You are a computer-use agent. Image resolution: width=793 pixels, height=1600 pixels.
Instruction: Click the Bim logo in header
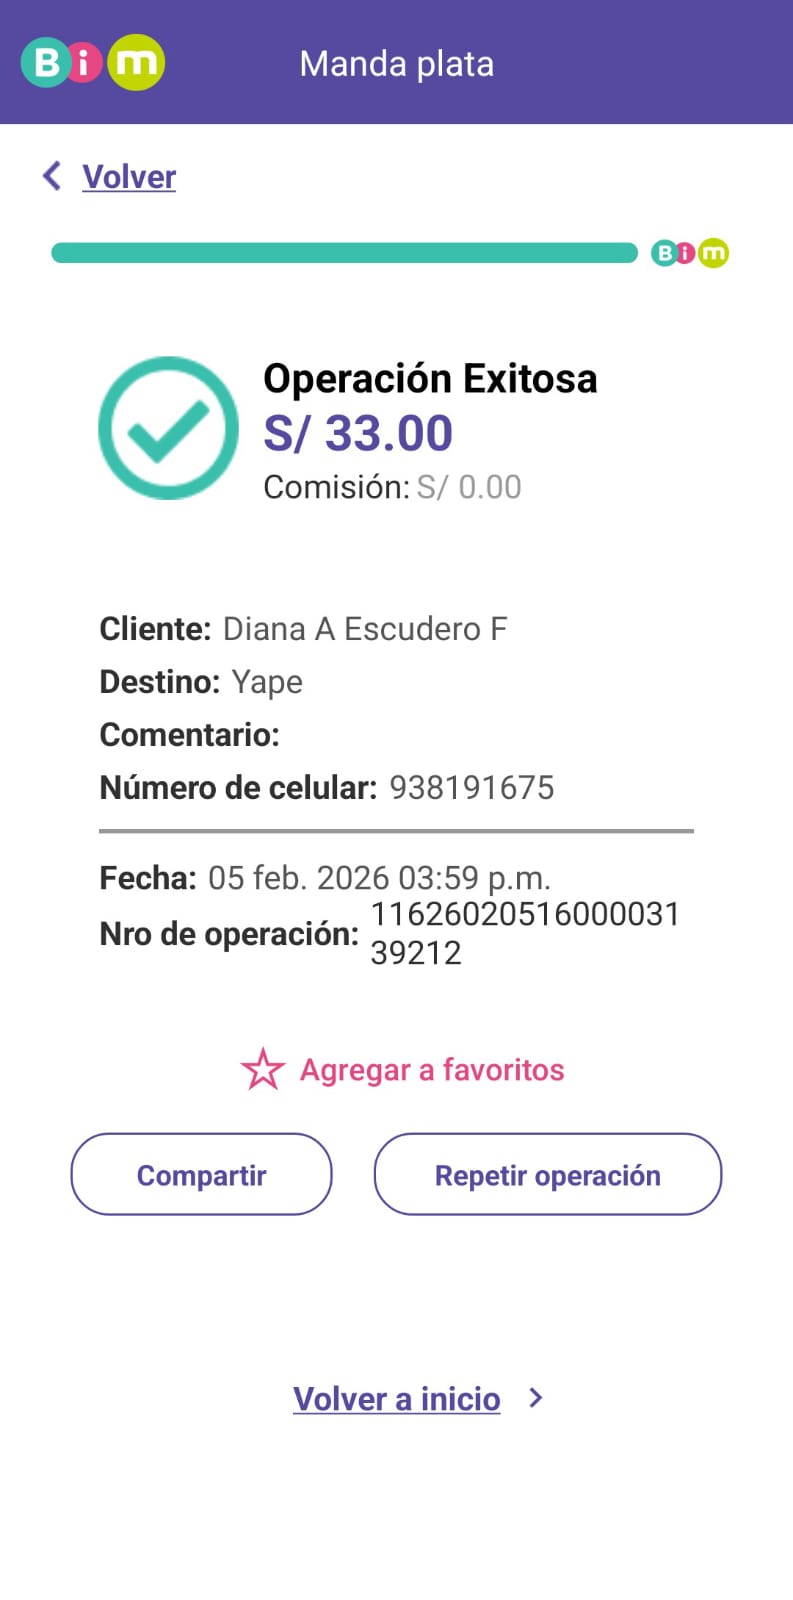pyautogui.click(x=93, y=62)
